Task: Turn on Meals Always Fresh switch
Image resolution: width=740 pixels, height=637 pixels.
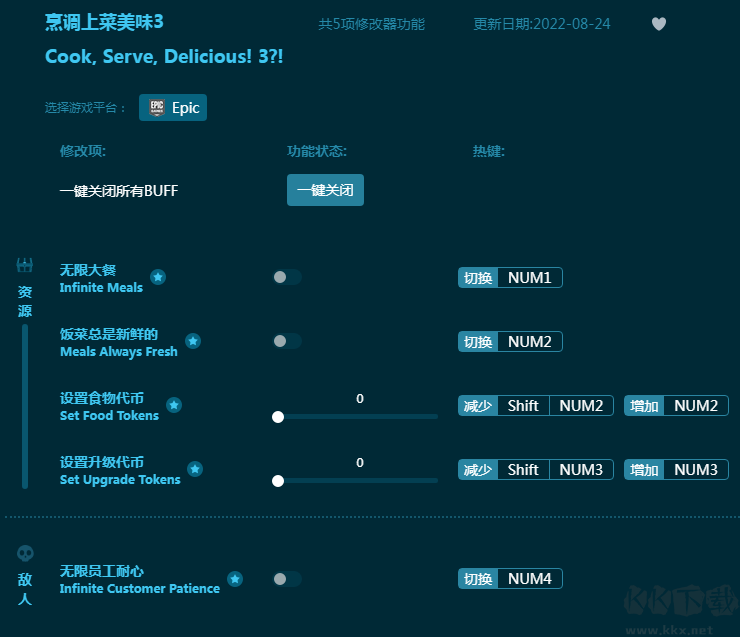Action: 286,341
